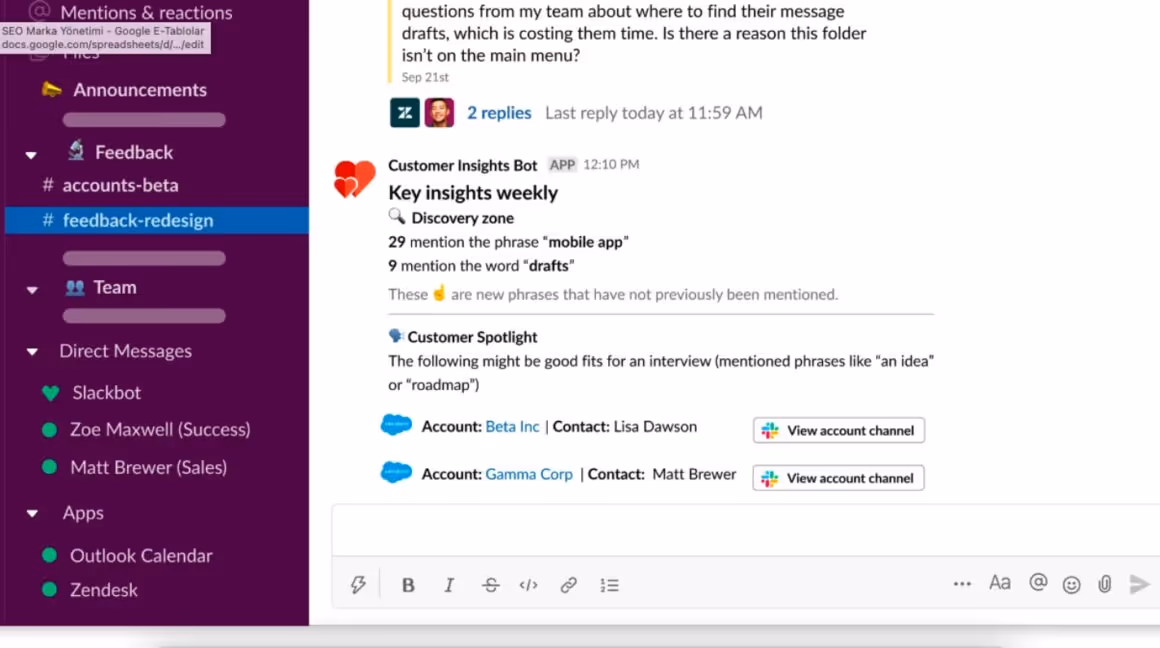Click placeholder channel under Announcements

click(x=144, y=120)
